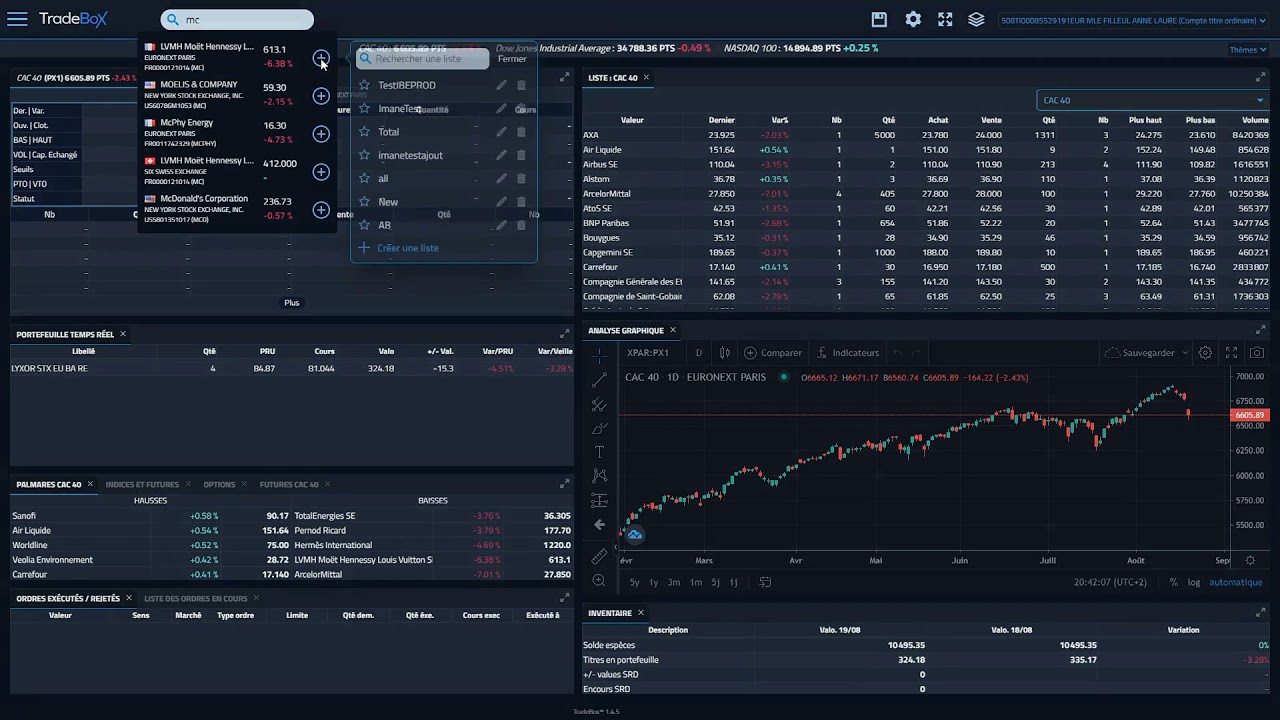Click go-to-date calendar icon under chart
This screenshot has width=1280, height=720.
765,582
